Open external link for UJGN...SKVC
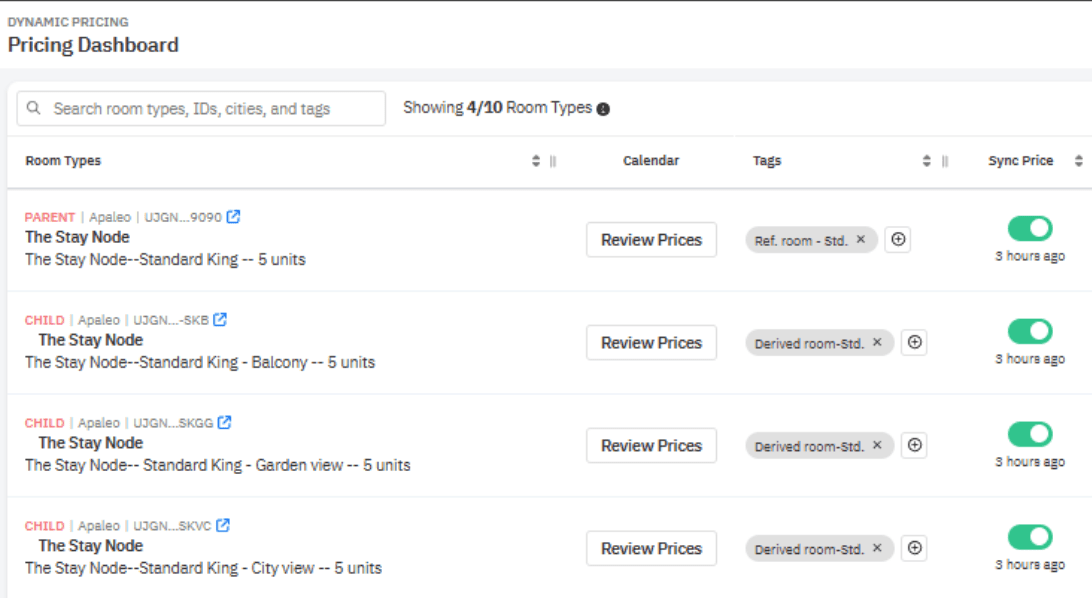Image resolution: width=1092 pixels, height=598 pixels. 222,524
